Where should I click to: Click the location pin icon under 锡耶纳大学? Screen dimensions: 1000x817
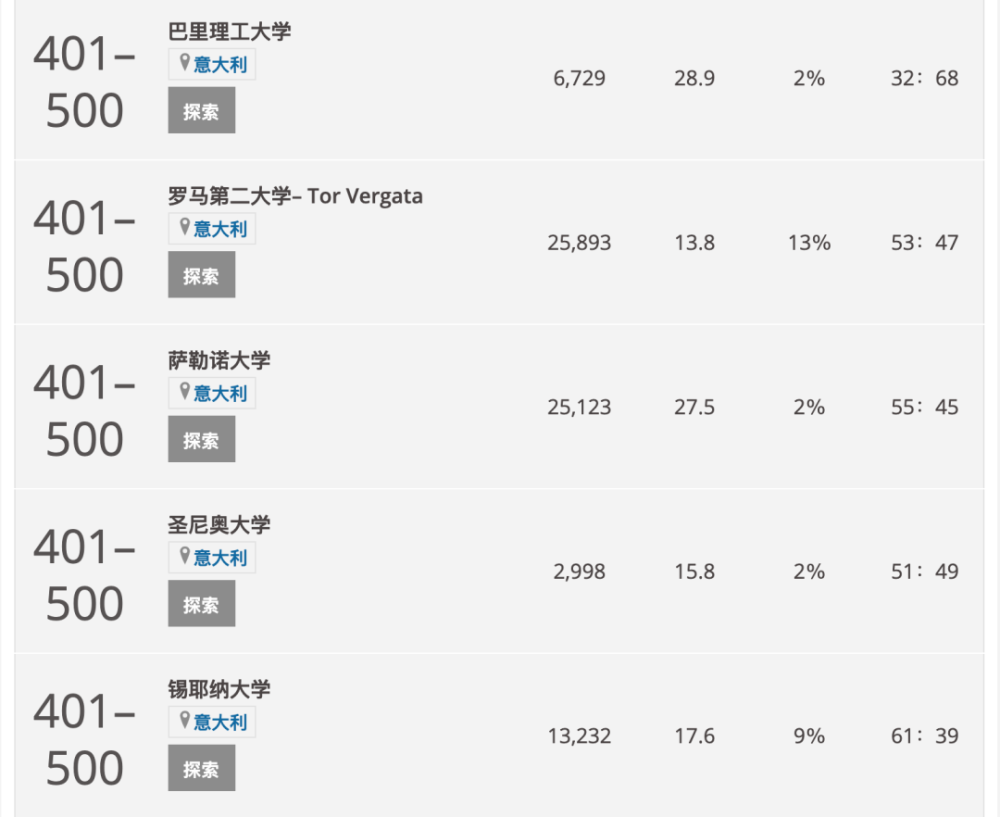(184, 721)
